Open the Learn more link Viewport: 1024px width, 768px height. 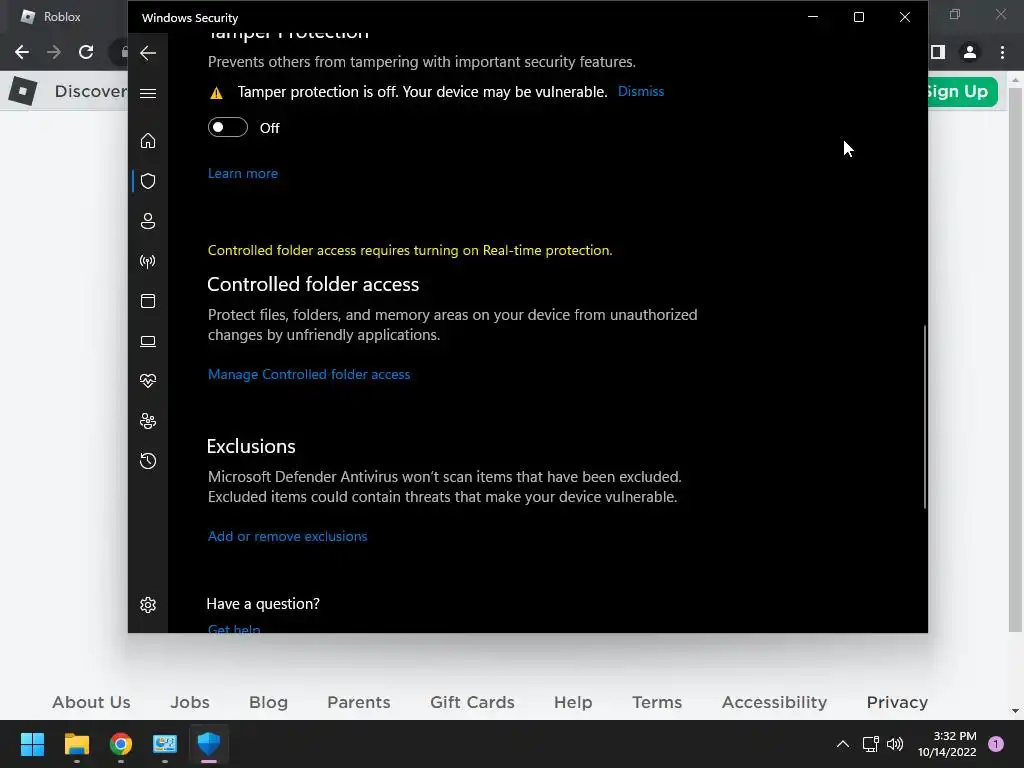(243, 174)
